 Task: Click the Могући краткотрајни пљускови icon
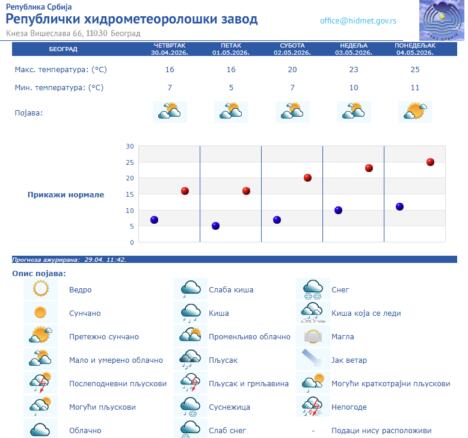[313, 382]
